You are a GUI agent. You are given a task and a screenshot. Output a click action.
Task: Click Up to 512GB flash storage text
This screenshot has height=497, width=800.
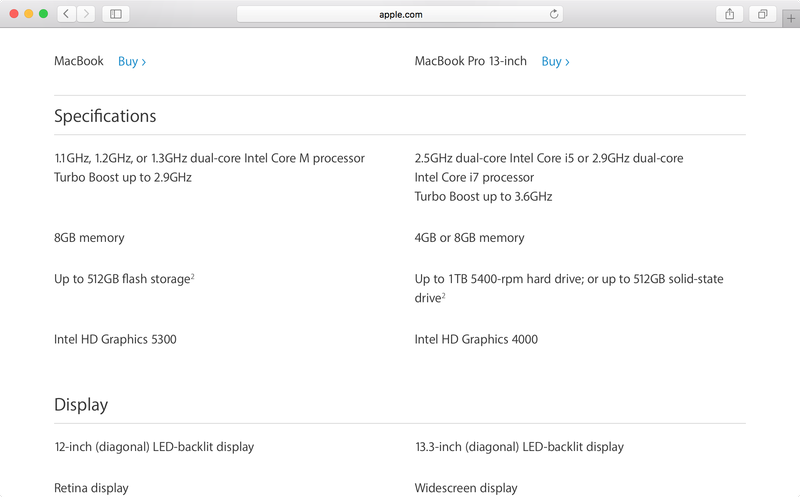(x=122, y=279)
